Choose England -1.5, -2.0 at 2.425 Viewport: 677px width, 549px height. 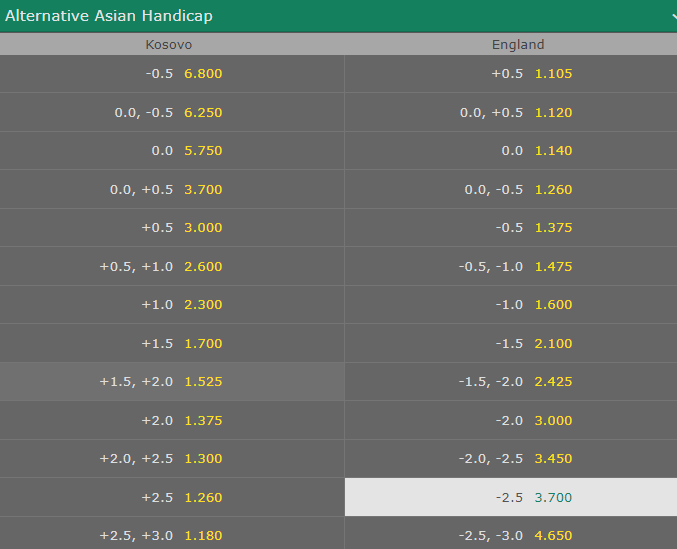pyautogui.click(x=511, y=381)
